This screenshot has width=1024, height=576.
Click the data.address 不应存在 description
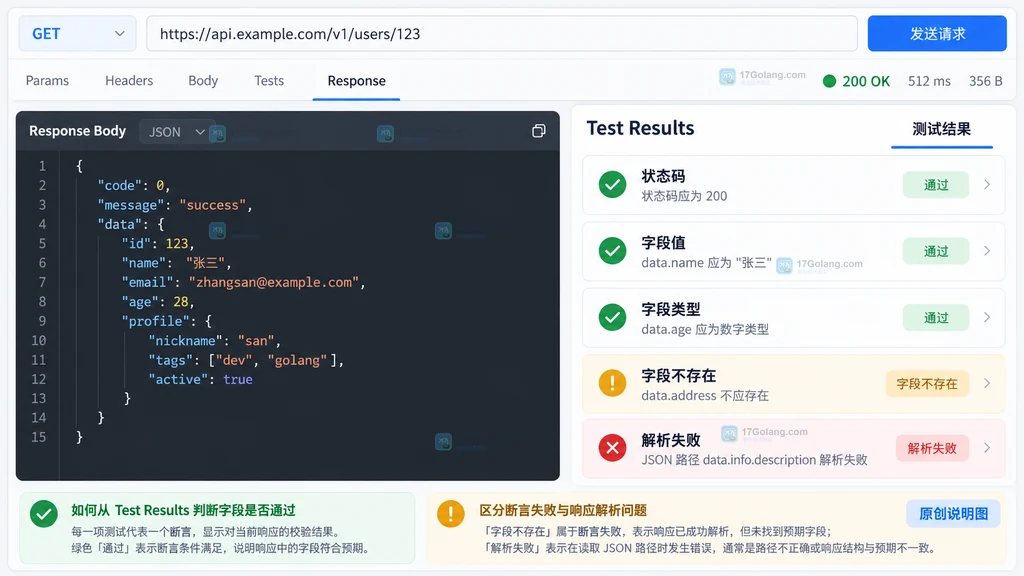click(705, 396)
